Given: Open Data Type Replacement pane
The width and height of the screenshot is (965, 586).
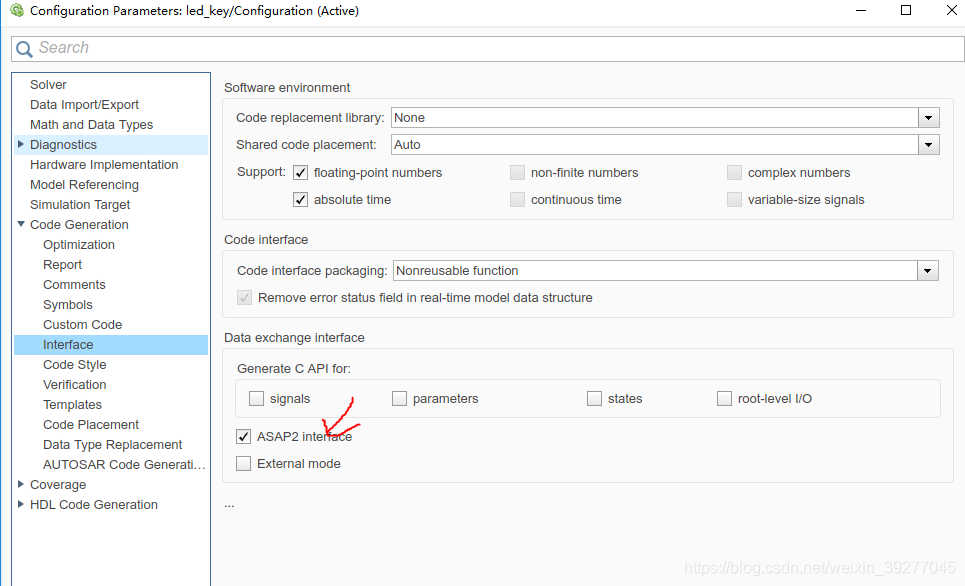Looking at the screenshot, I should (113, 445).
